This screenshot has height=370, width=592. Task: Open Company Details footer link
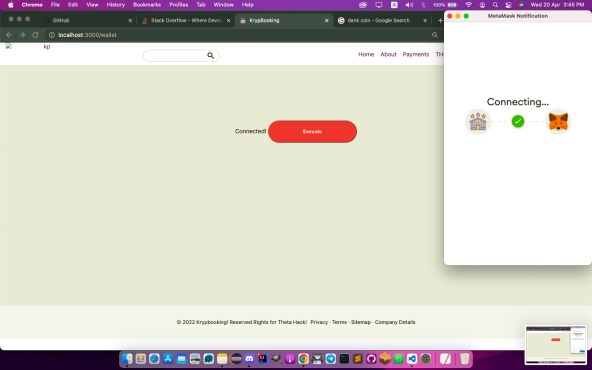(395, 322)
